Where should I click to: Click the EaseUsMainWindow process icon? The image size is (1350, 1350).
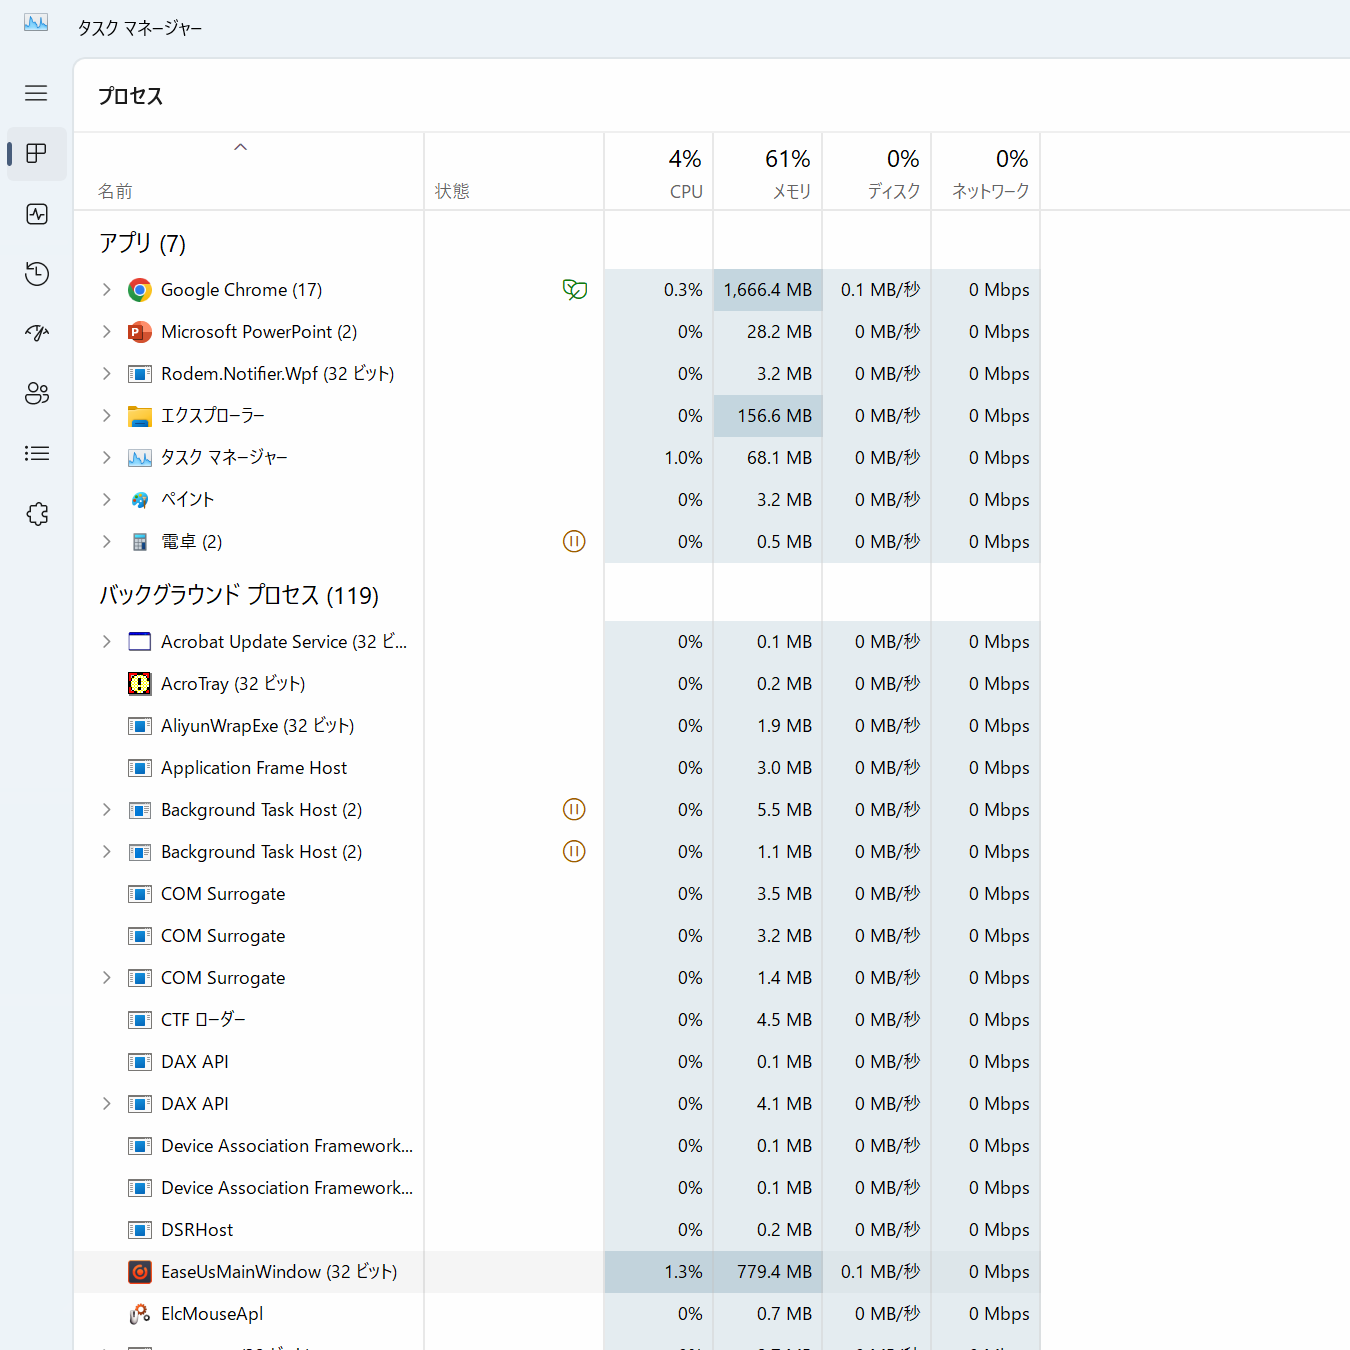[x=140, y=1272]
